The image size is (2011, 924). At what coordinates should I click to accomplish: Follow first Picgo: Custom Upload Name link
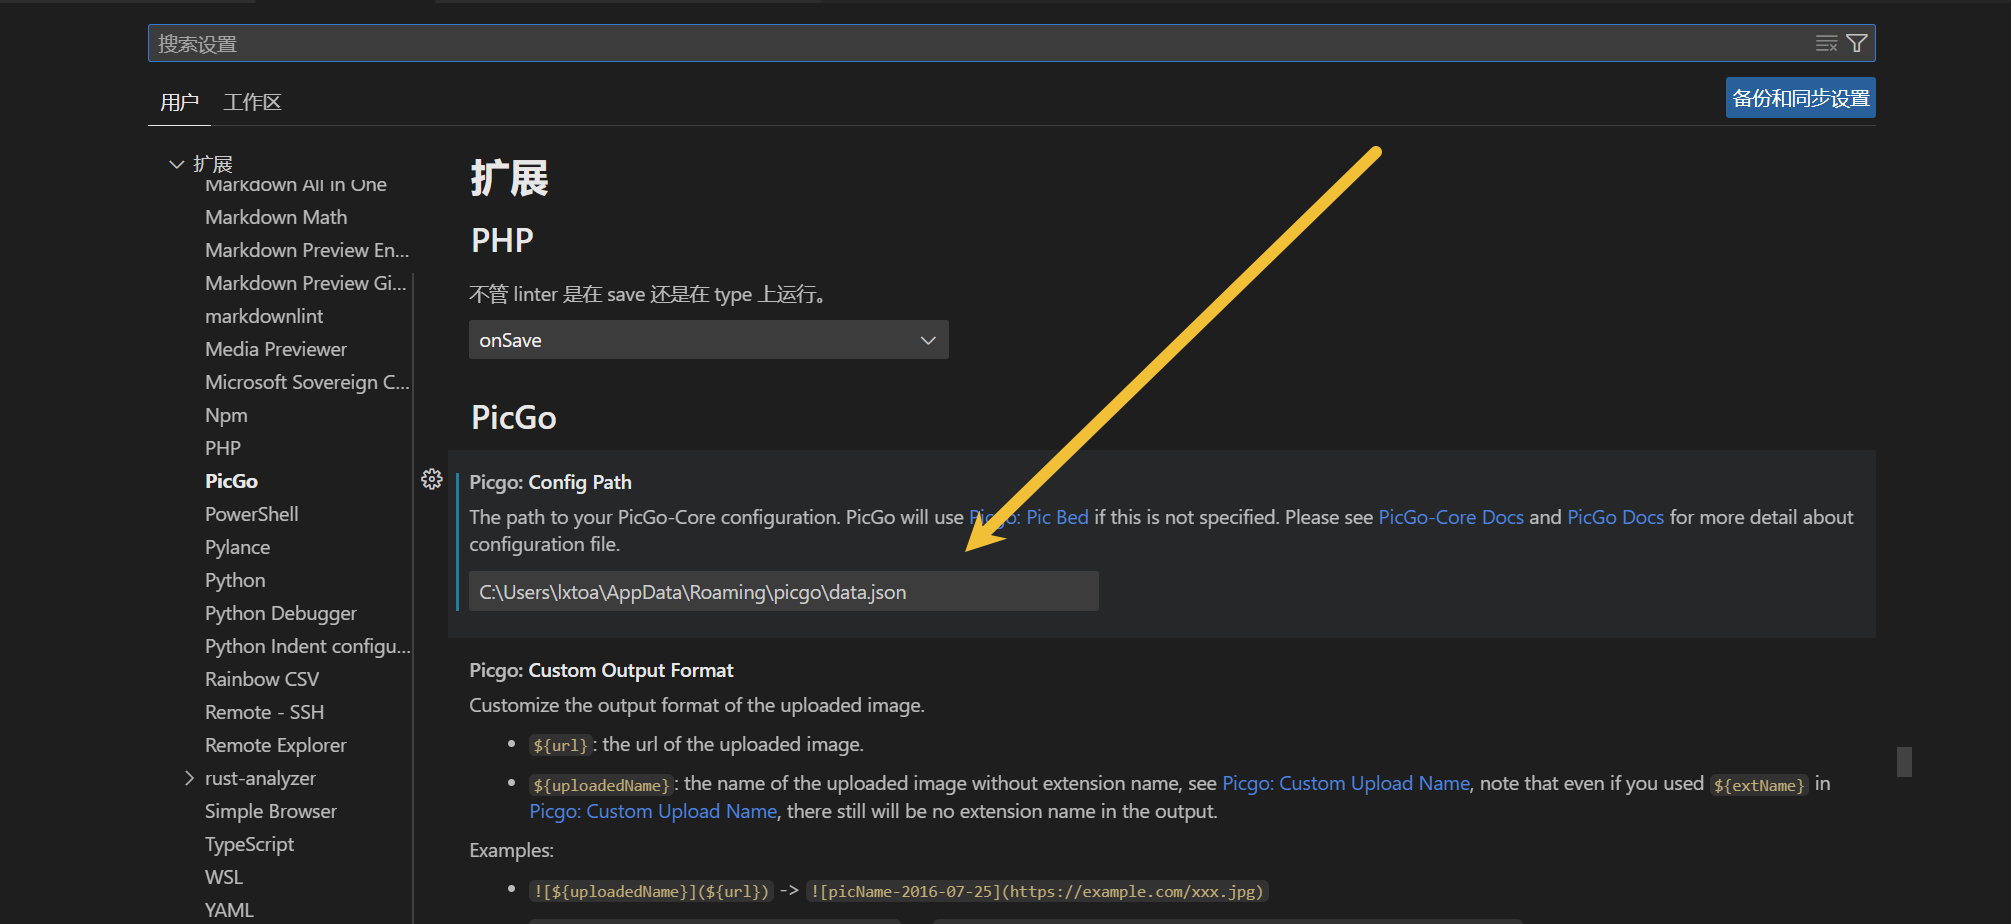point(1346,783)
